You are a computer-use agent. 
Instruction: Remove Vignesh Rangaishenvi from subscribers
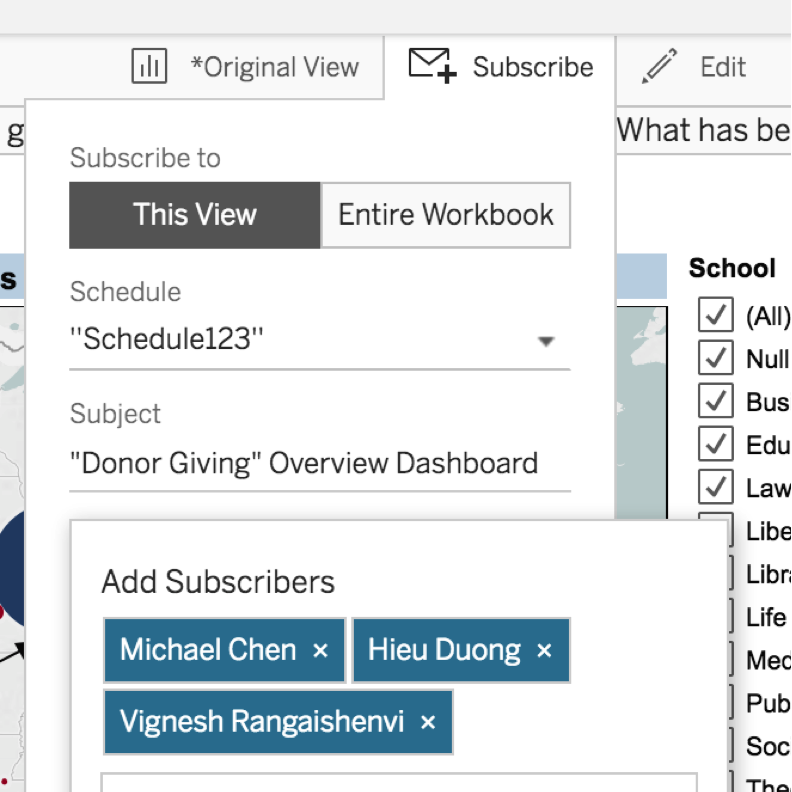[428, 722]
